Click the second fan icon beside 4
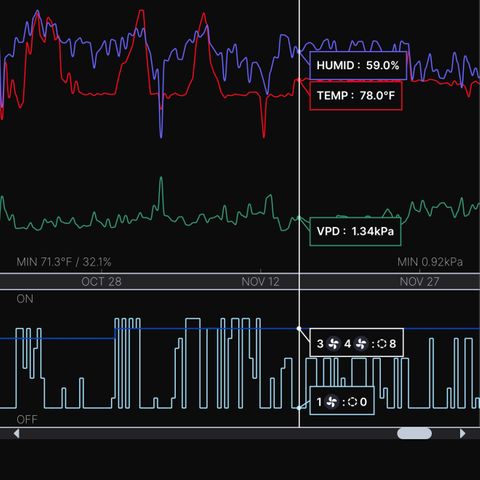 (x=361, y=343)
